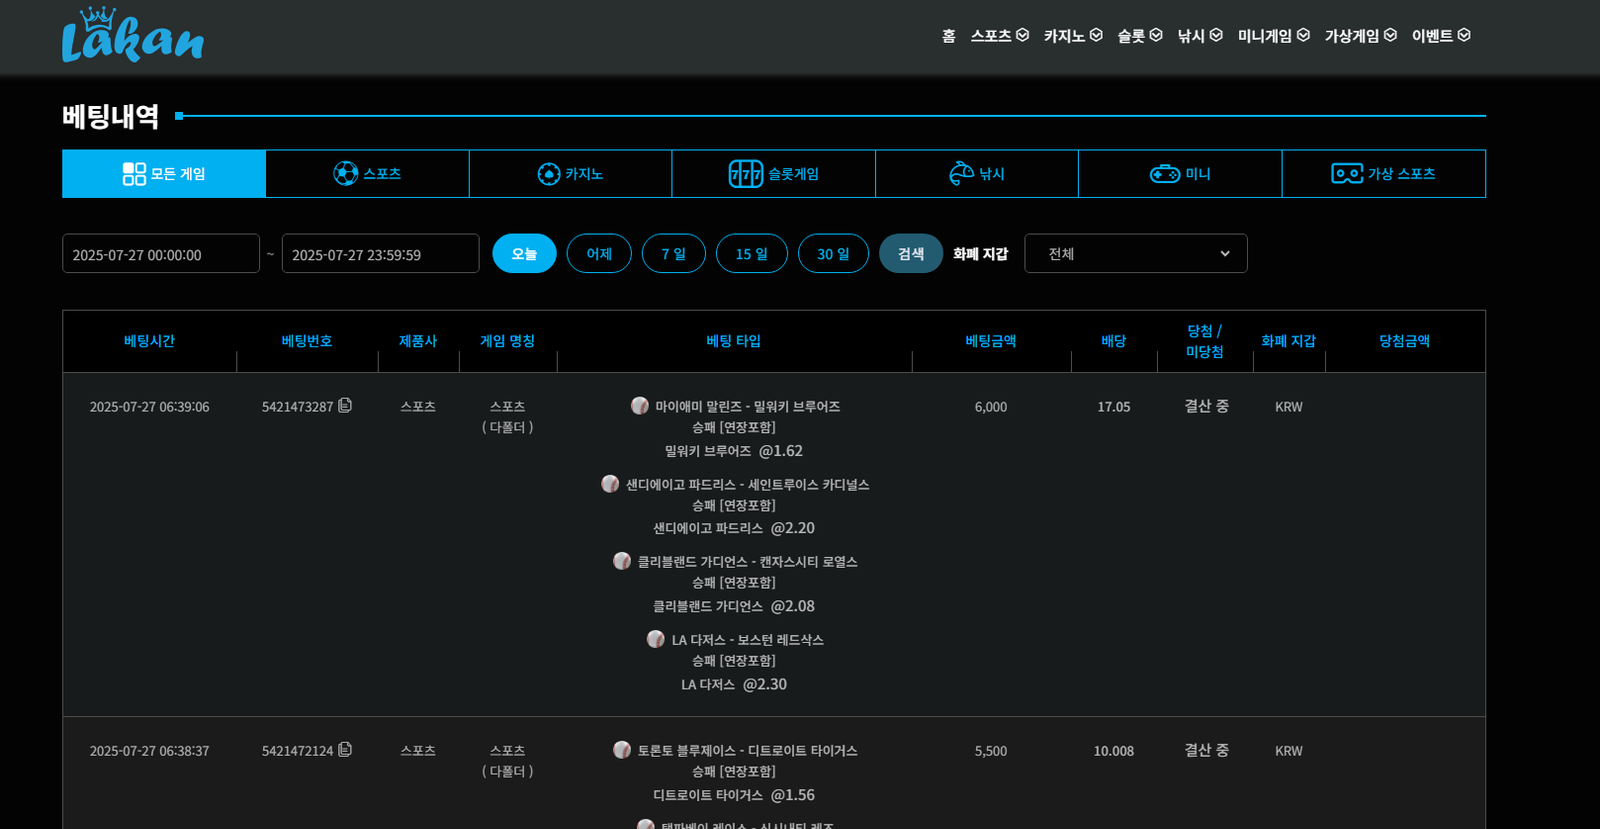1600x829 pixels.
Task: Filter bets by 오늘
Action: pyautogui.click(x=524, y=254)
